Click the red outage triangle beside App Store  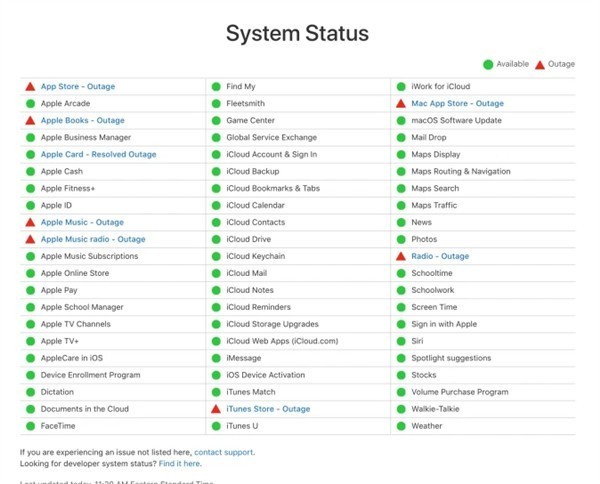[x=30, y=87]
